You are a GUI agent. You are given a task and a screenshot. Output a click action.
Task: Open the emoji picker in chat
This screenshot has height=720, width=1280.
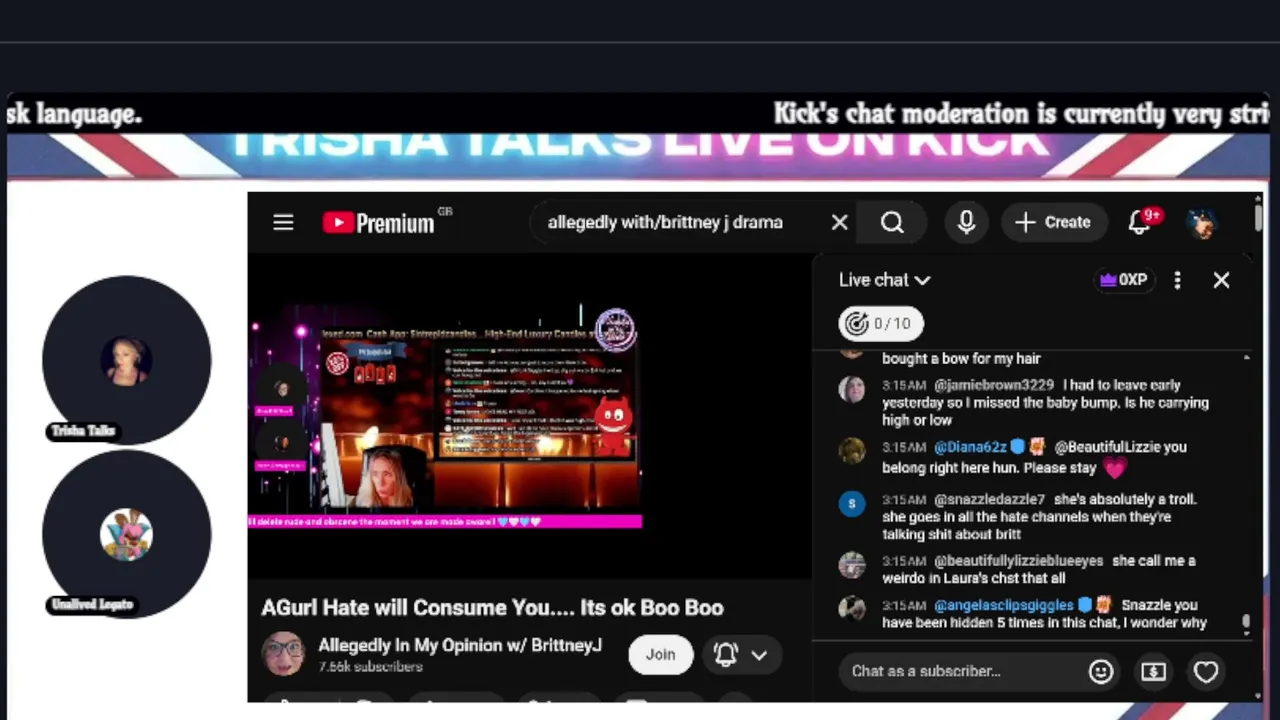1101,671
